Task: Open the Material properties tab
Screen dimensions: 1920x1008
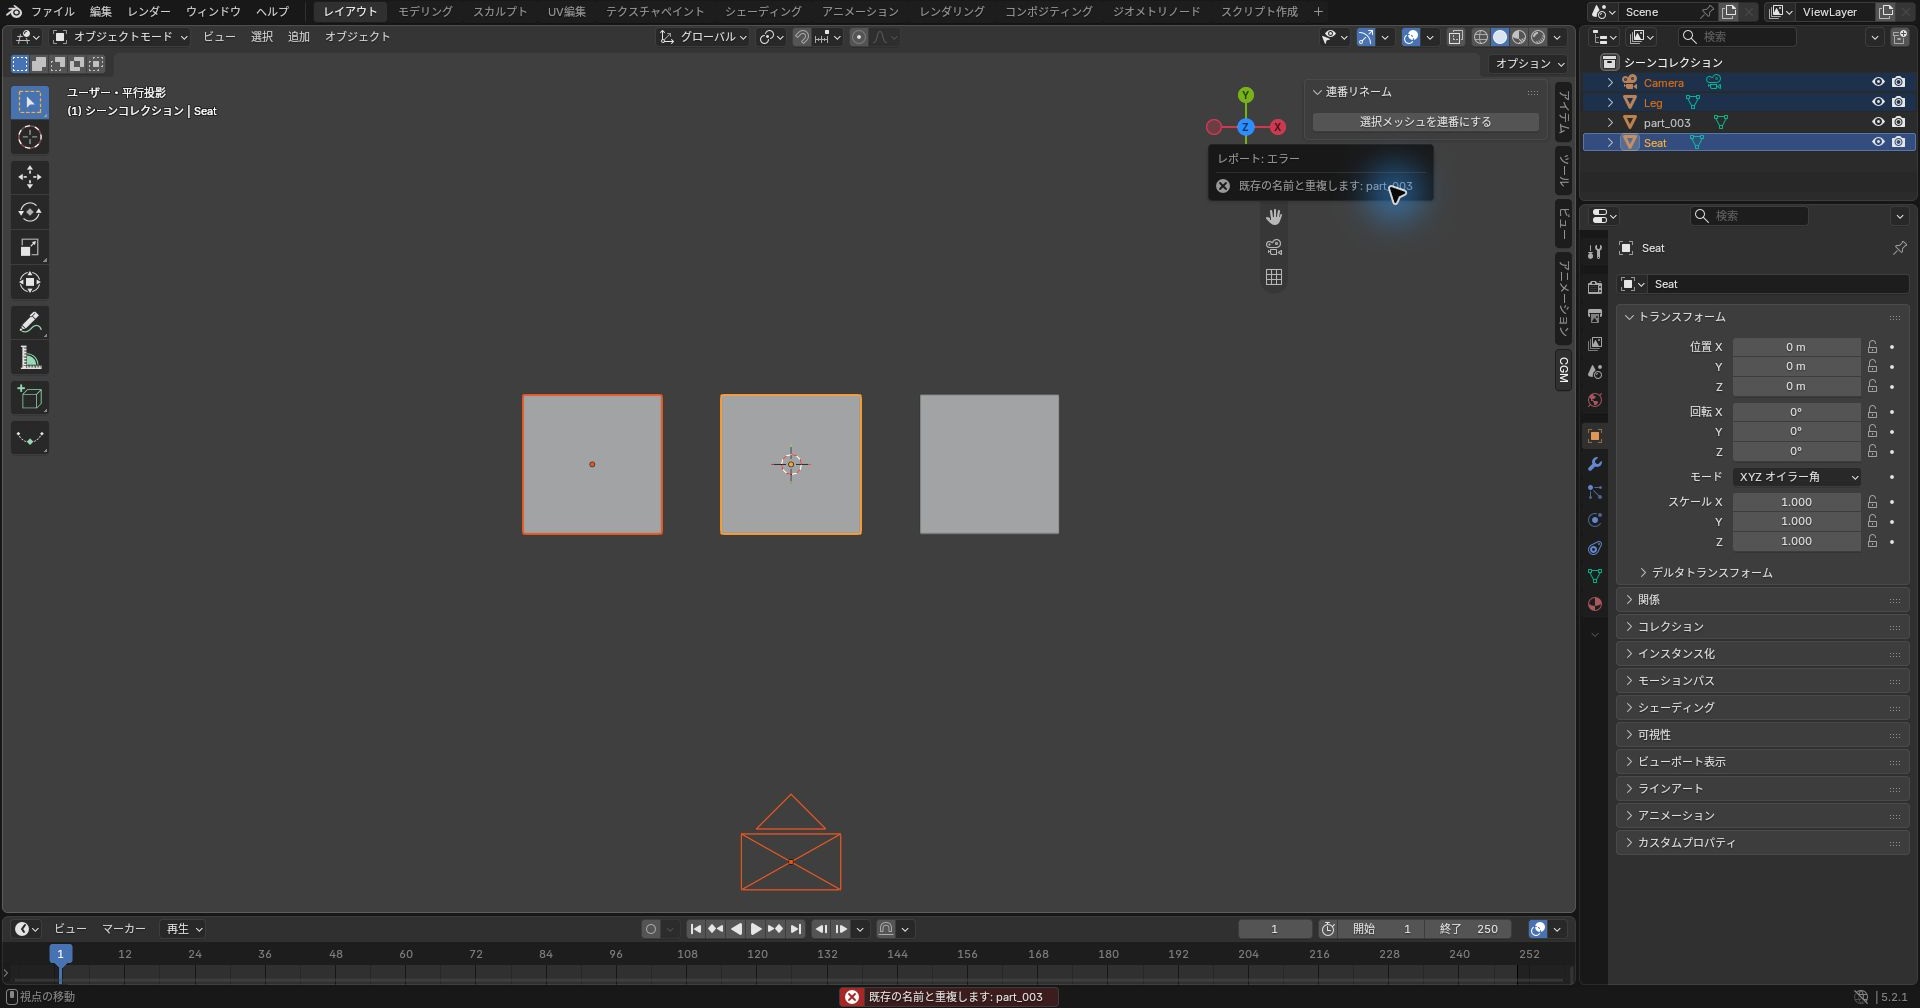Action: 1595,604
